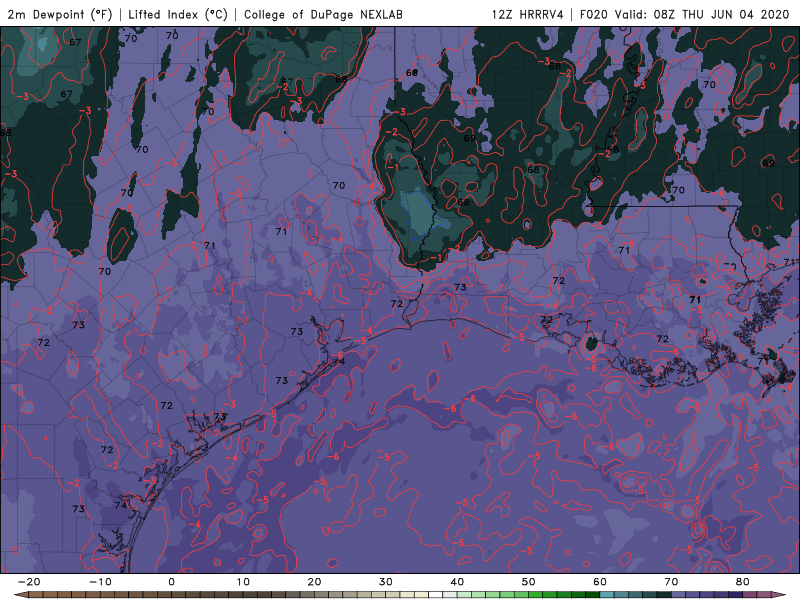Screen dimensions: 800x600
Task: Click the "80" color scale label
Action: pos(743,582)
